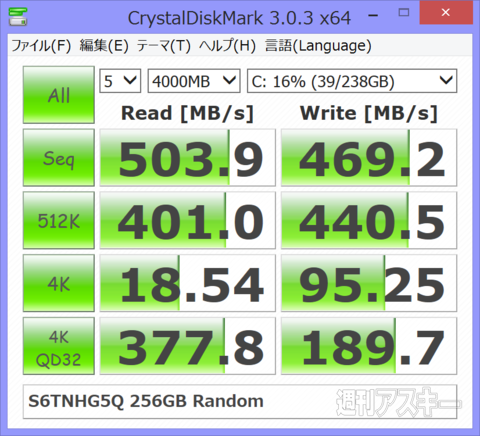Image resolution: width=480 pixels, height=436 pixels.
Task: Start the 512K benchmark test
Action: 59,220
